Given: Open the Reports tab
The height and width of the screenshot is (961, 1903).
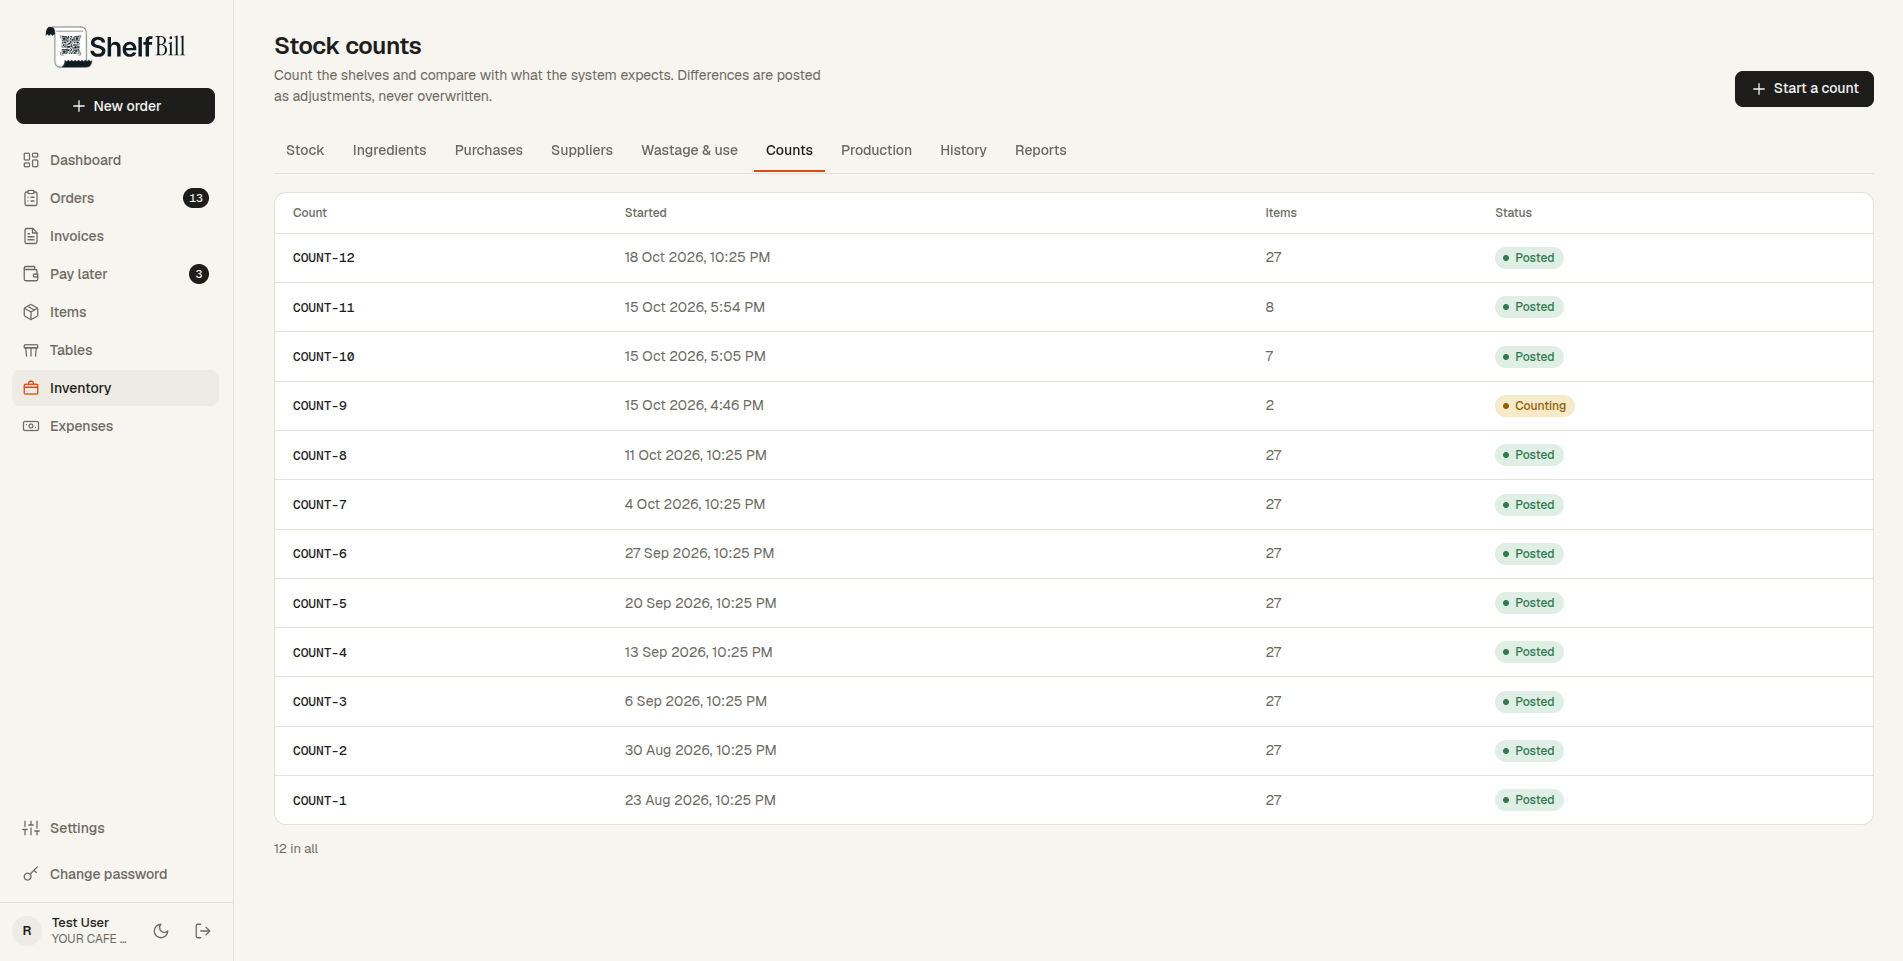Looking at the screenshot, I should click(x=1040, y=150).
